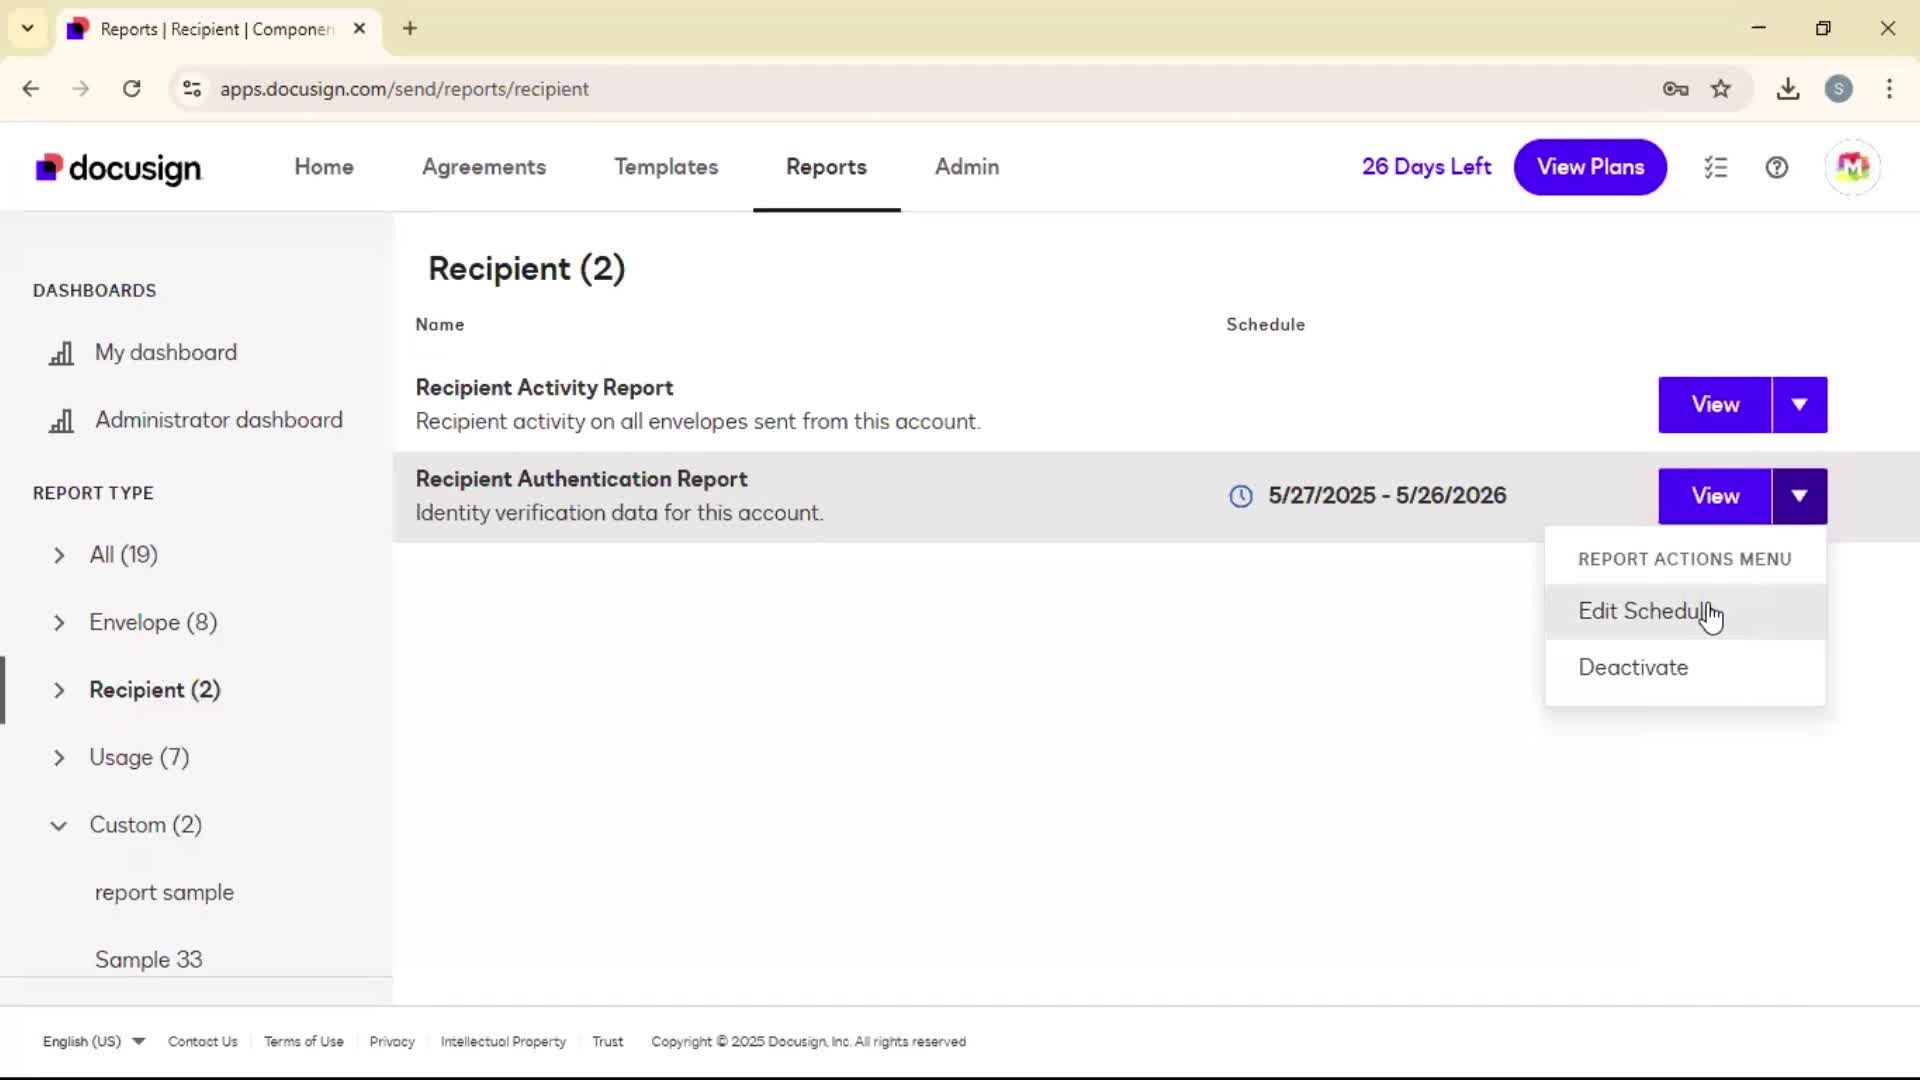Click the 5/27/2025 - 5/26/2026 schedule
Screen dimensions: 1920x1080
tap(1387, 496)
